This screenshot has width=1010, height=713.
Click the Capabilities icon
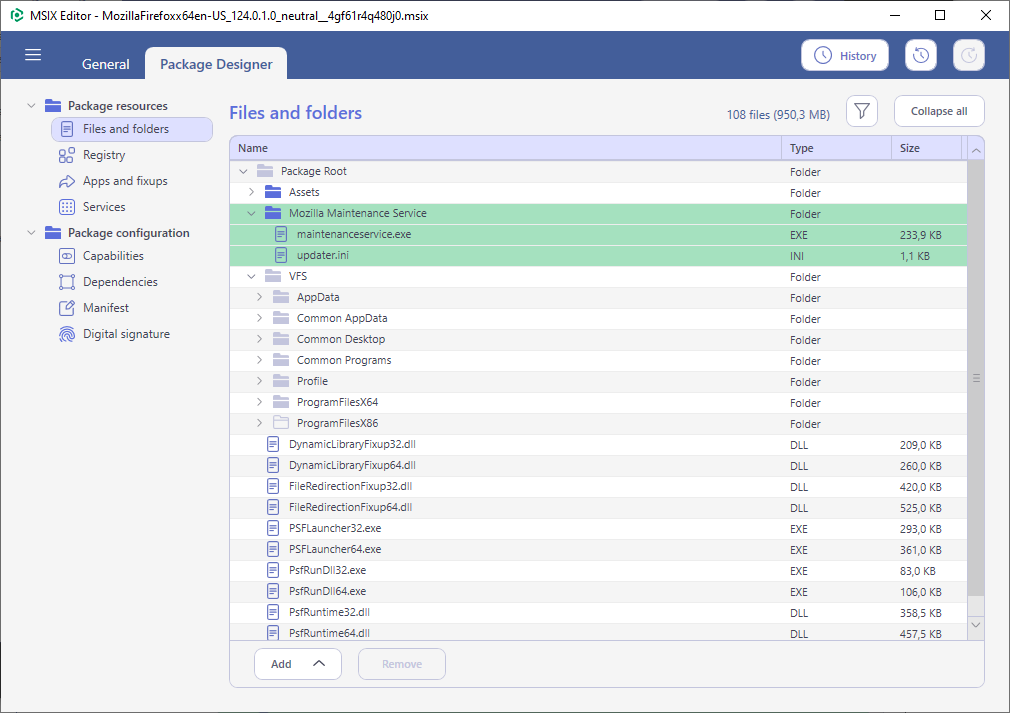(x=66, y=256)
